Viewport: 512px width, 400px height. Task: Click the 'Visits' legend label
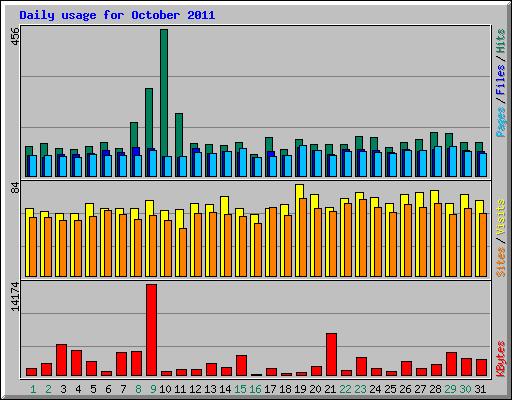(500, 218)
